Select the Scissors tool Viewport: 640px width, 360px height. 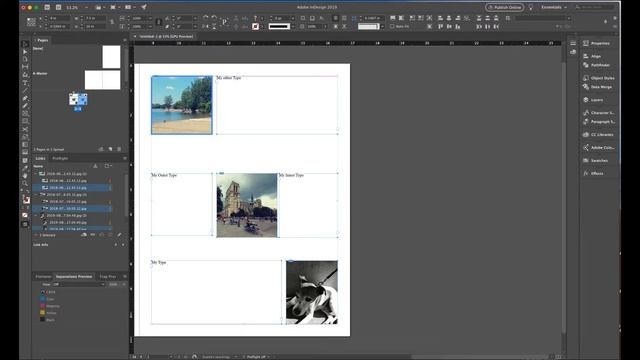tap(25, 129)
